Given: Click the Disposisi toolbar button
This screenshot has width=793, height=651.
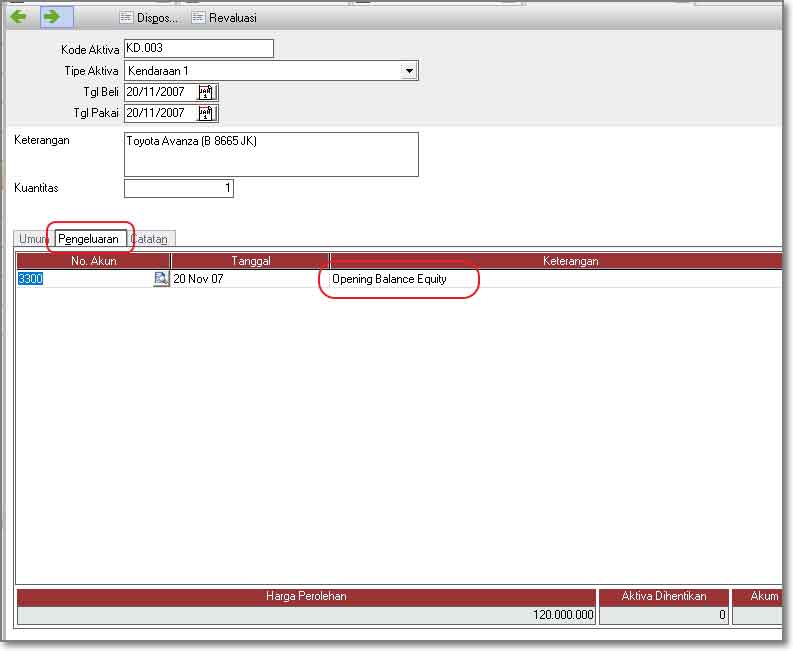Looking at the screenshot, I should pos(150,17).
